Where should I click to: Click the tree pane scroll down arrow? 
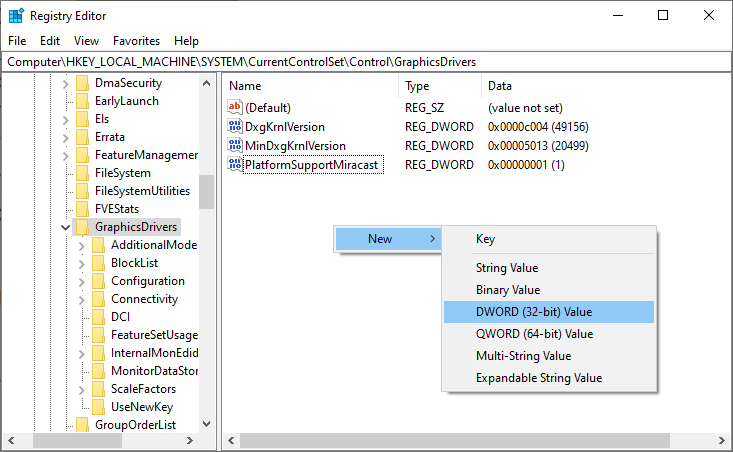[207, 424]
